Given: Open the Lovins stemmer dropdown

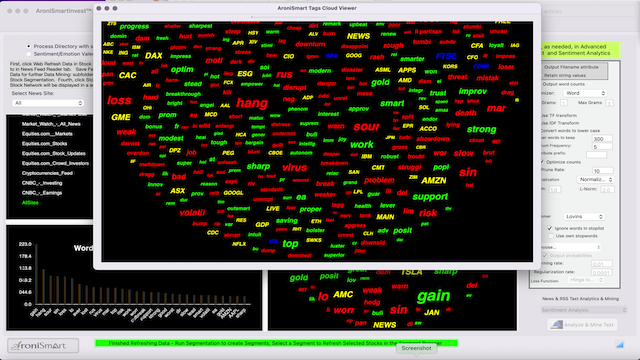Looking at the screenshot, I should 584,216.
